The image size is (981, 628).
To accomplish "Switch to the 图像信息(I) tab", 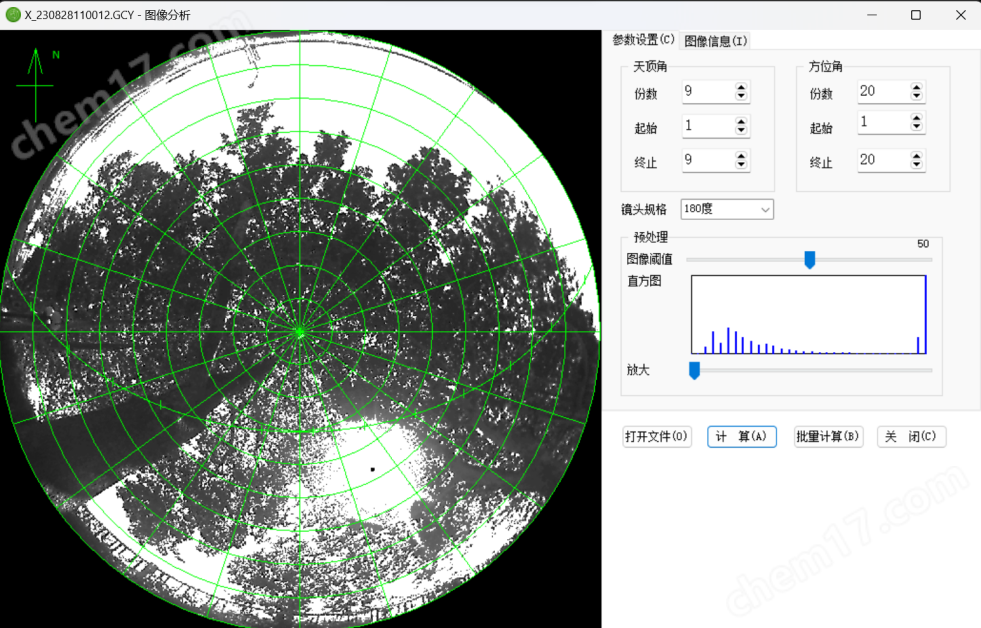I will pyautogui.click(x=716, y=40).
